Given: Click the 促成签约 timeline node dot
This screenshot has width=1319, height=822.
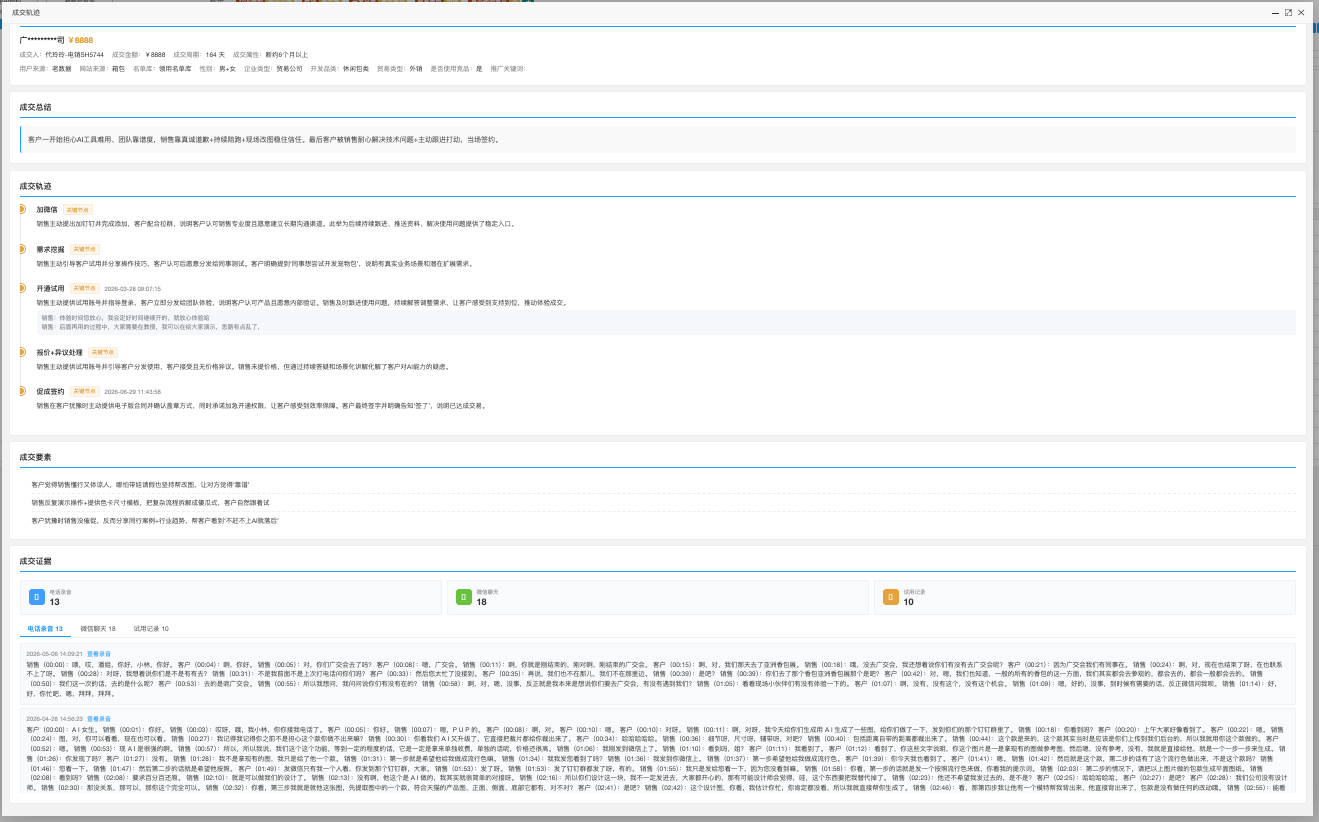Looking at the screenshot, I should (x=21, y=391).
